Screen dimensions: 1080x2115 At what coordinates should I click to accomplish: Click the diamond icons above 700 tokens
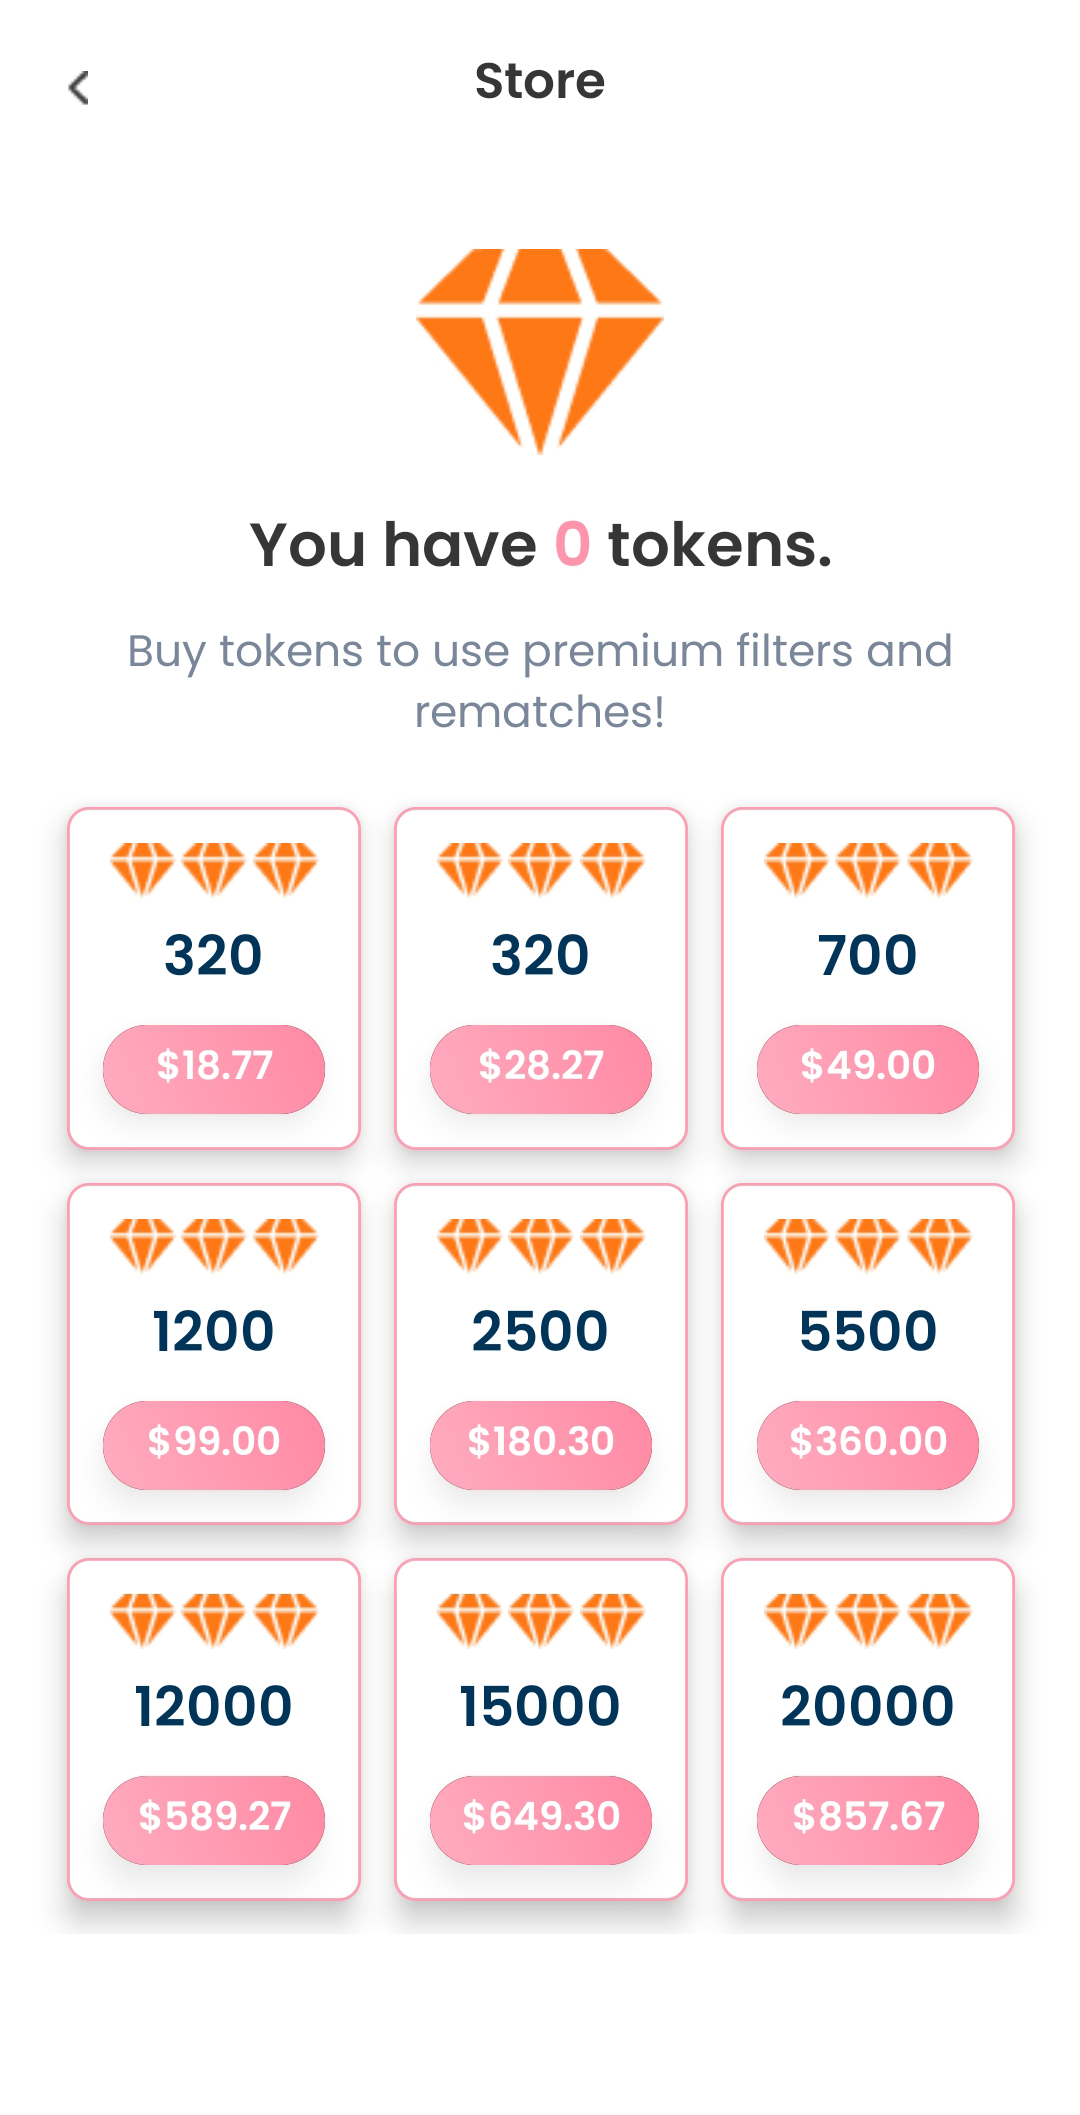(867, 867)
